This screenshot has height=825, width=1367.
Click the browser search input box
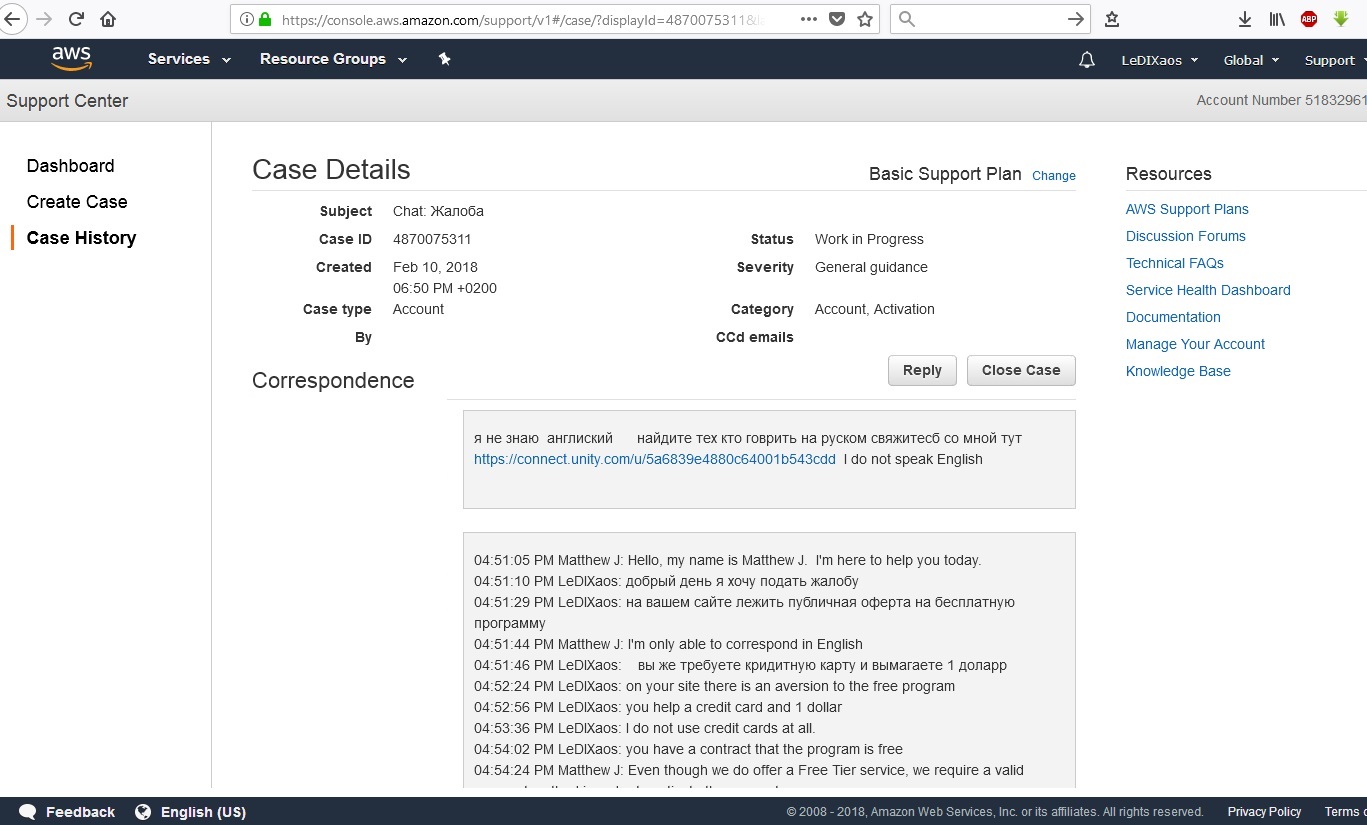tap(990, 19)
